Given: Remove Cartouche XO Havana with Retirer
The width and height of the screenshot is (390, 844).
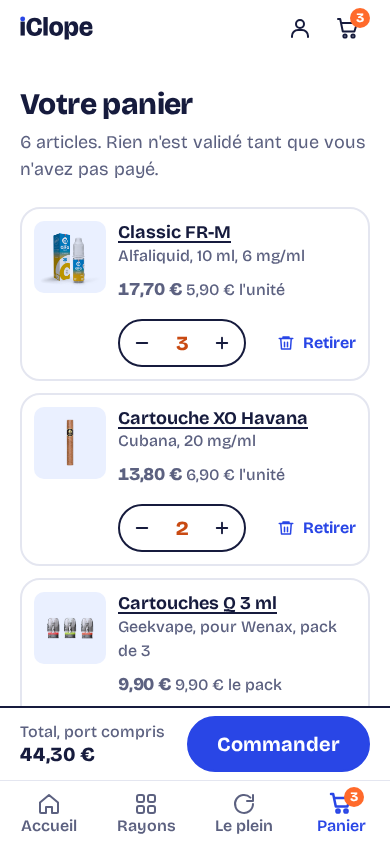Looking at the screenshot, I should point(317,528).
